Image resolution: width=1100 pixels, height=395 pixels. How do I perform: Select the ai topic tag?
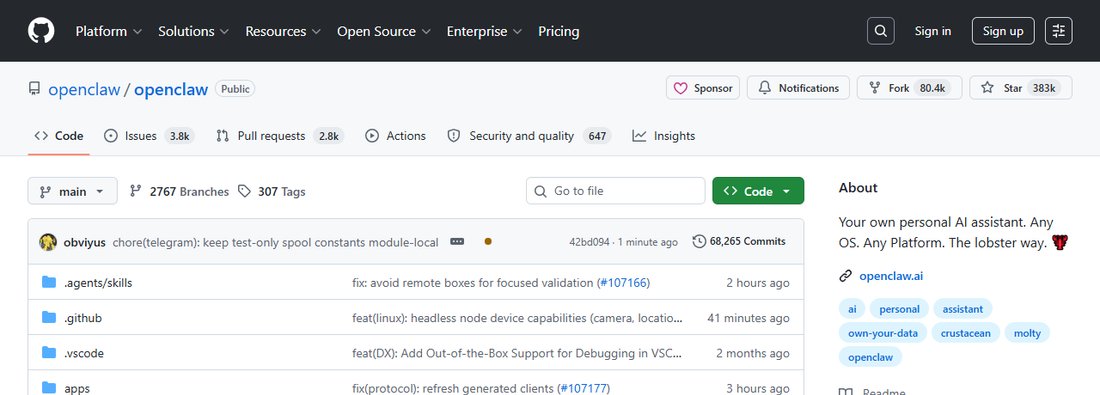point(852,309)
